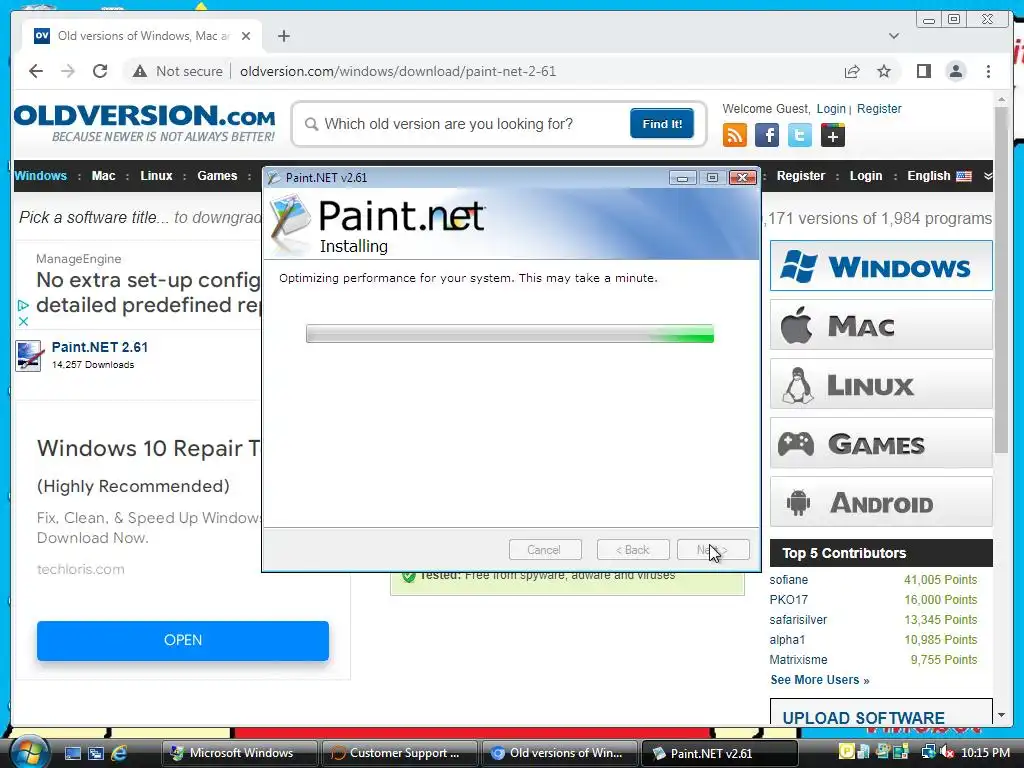Screen dimensions: 1024x768
Task: Open contributor sofiane's profile
Action: click(788, 580)
